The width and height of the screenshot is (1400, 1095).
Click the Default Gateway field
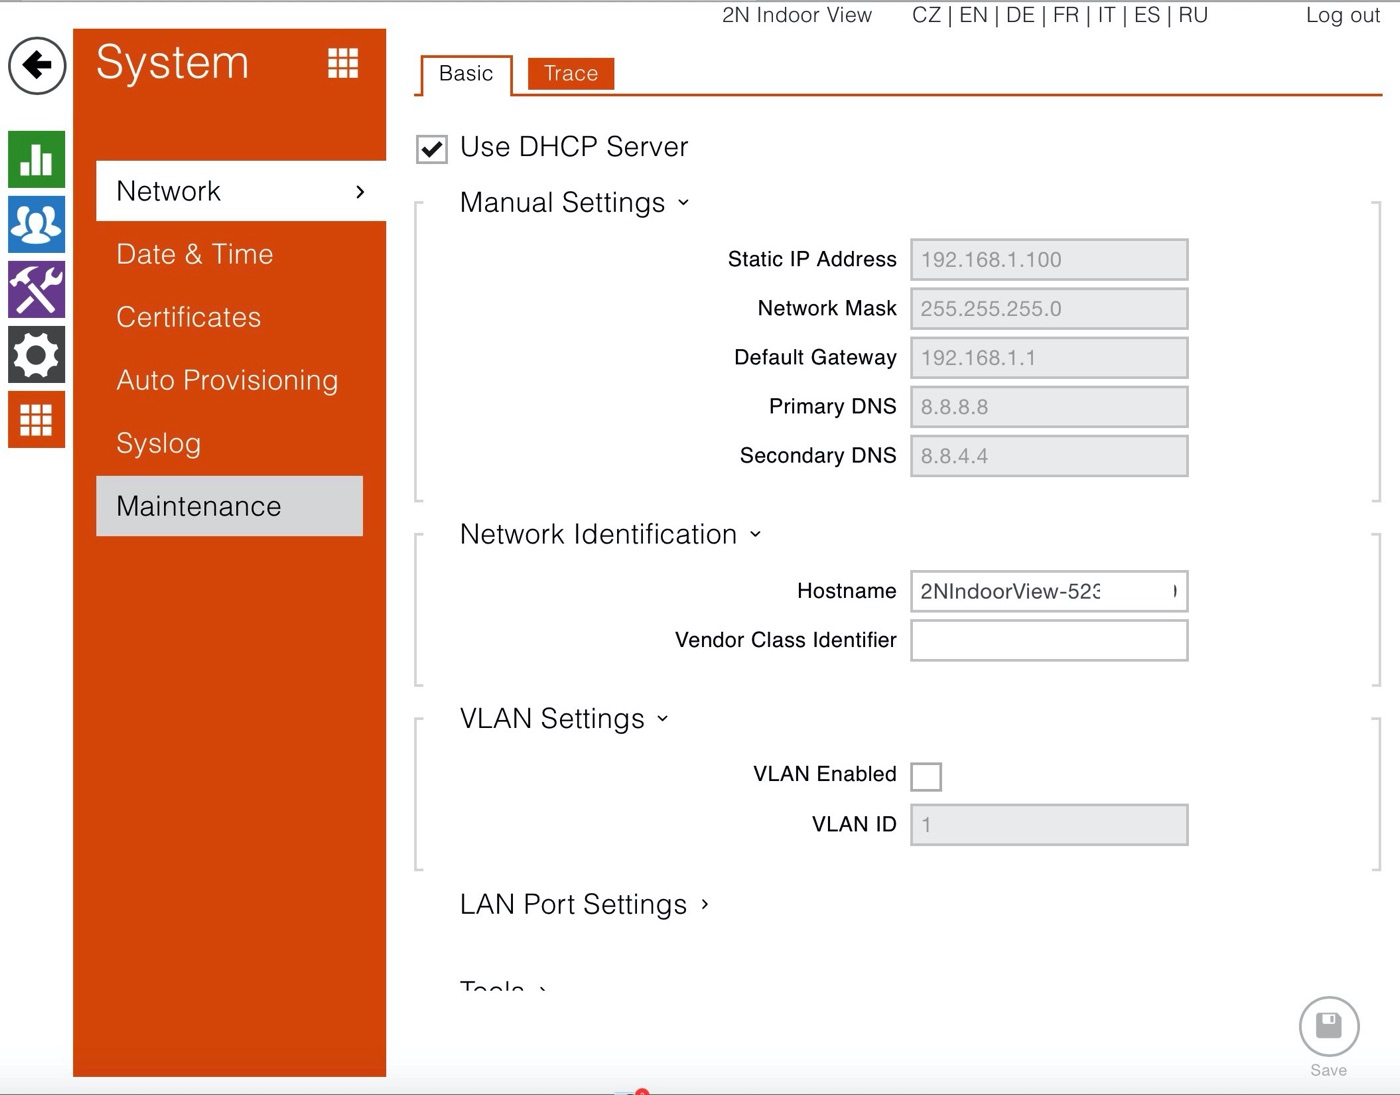pos(1049,358)
